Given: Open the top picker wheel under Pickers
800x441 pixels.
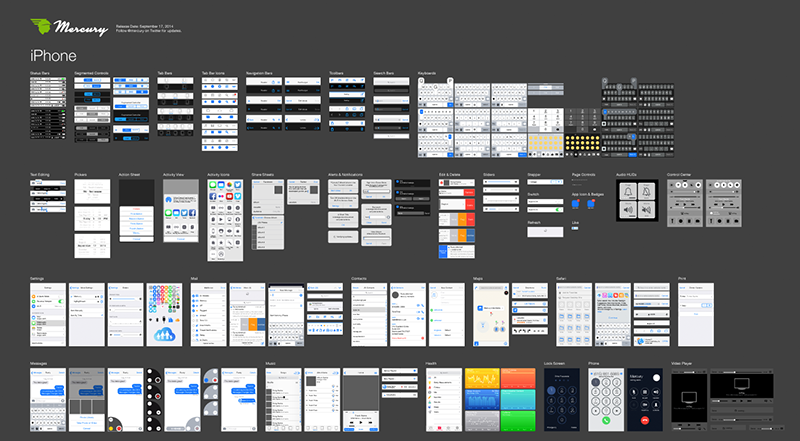Looking at the screenshot, I should pyautogui.click(x=92, y=191).
